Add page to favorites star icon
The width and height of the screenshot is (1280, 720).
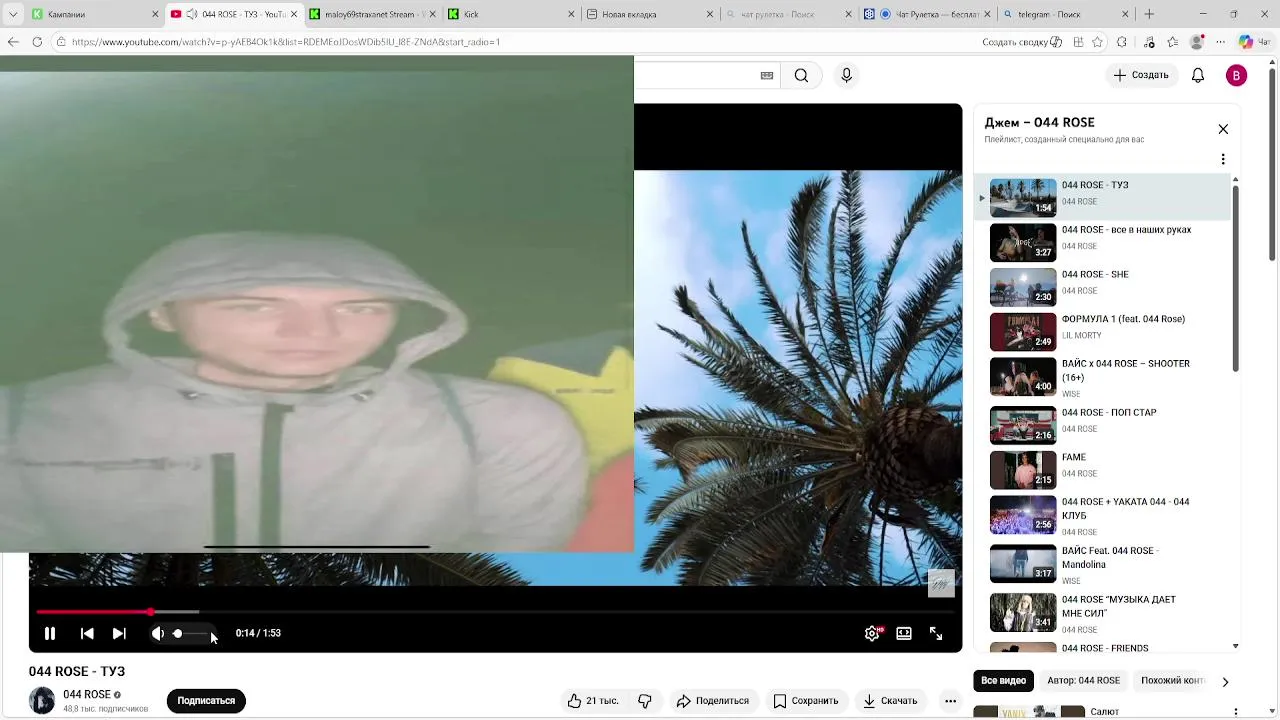click(x=1098, y=42)
